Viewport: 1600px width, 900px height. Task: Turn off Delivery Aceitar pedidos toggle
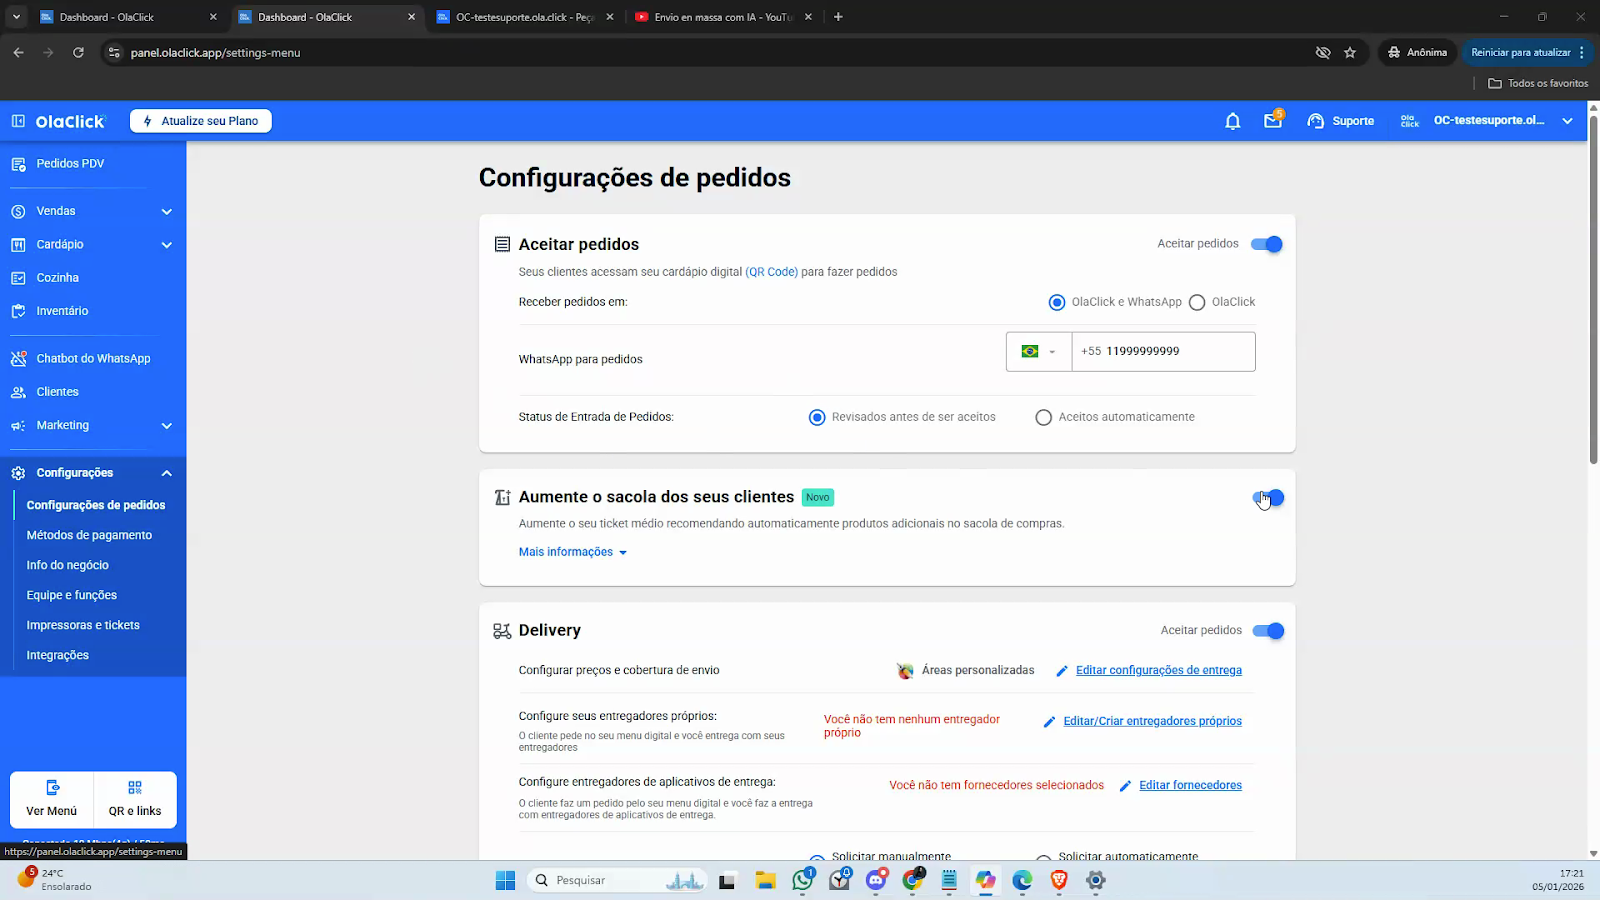point(1268,631)
